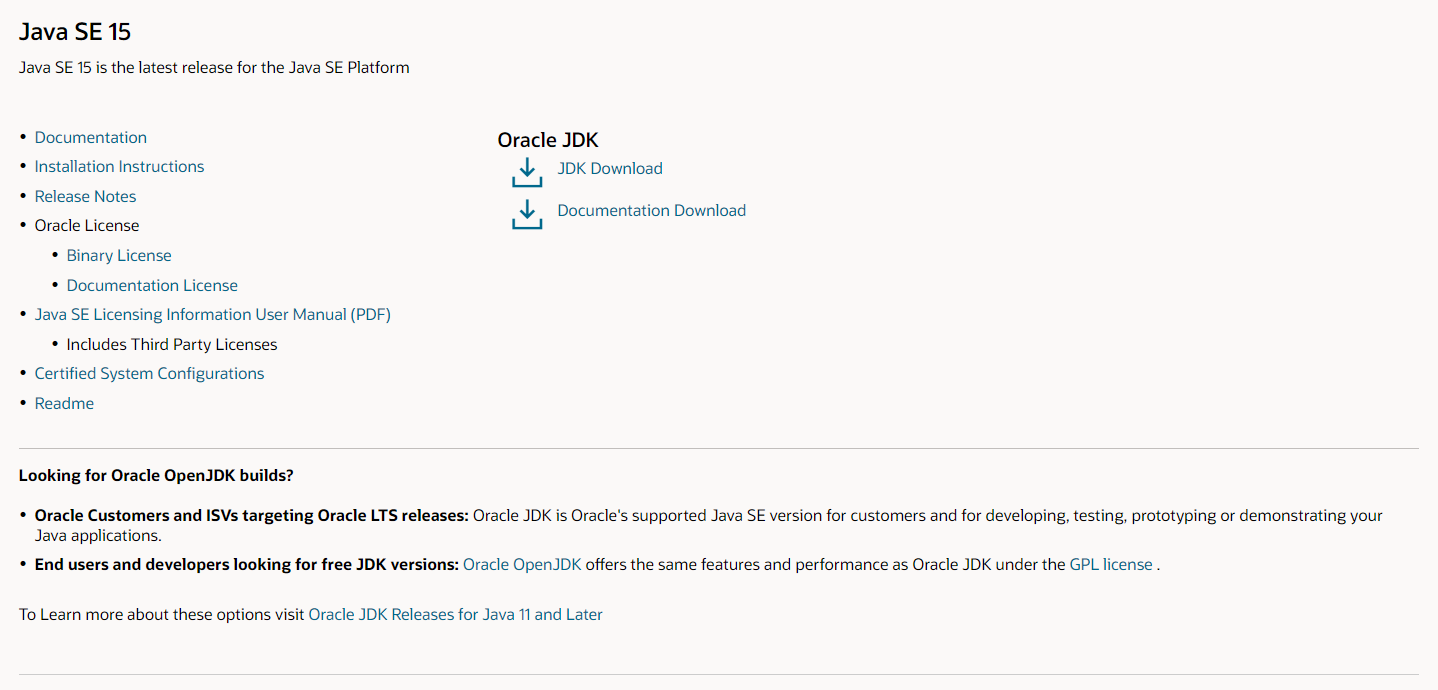Click the Java SE 15 heading
Screen dimensions: 1438x690
pyautogui.click(x=75, y=32)
